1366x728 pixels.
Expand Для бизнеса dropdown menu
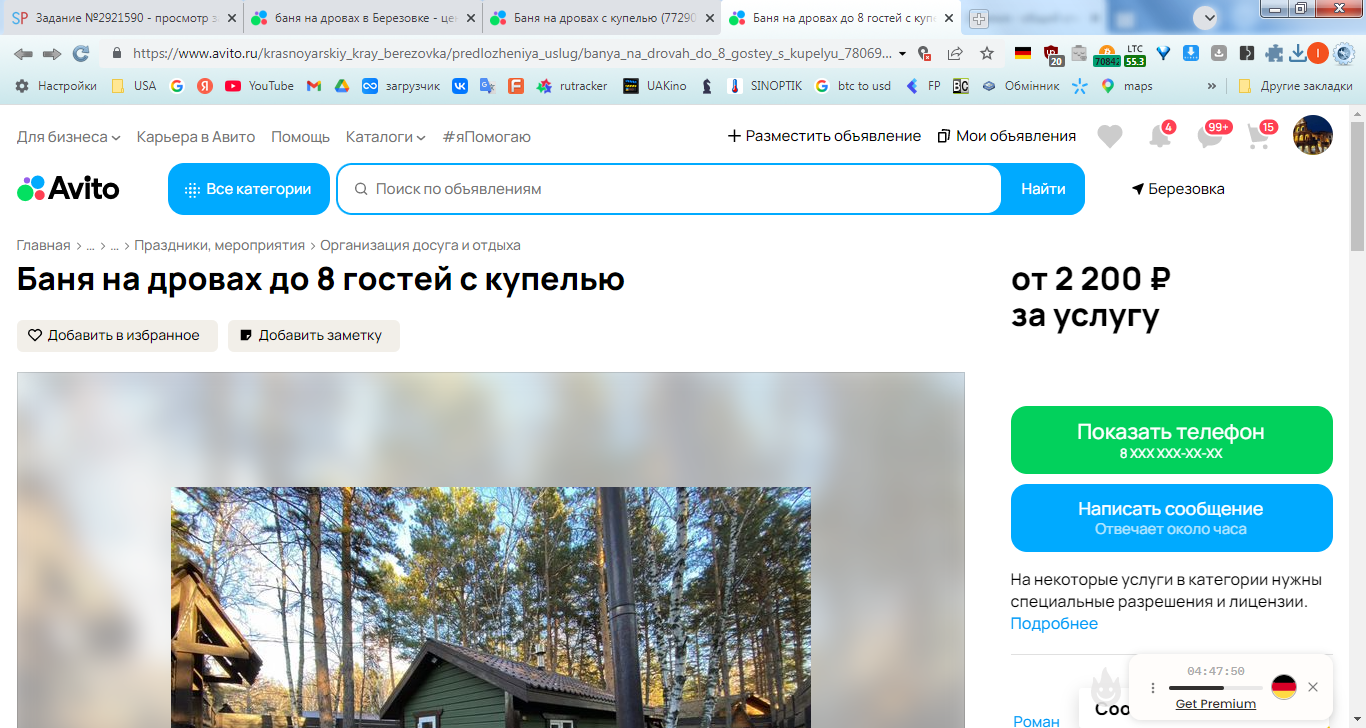(69, 137)
